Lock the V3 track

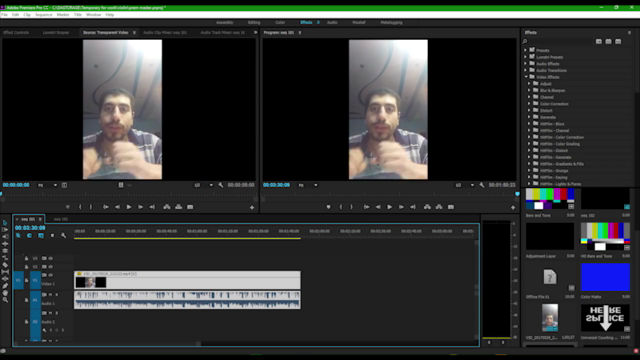27,258
